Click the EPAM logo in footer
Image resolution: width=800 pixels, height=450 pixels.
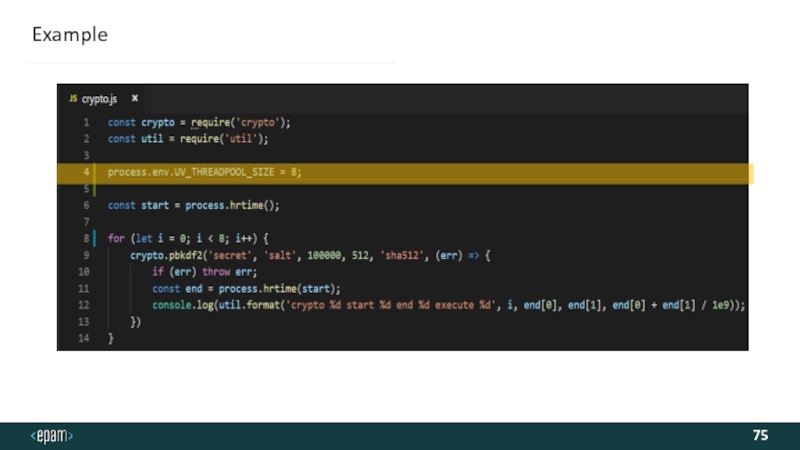click(51, 436)
